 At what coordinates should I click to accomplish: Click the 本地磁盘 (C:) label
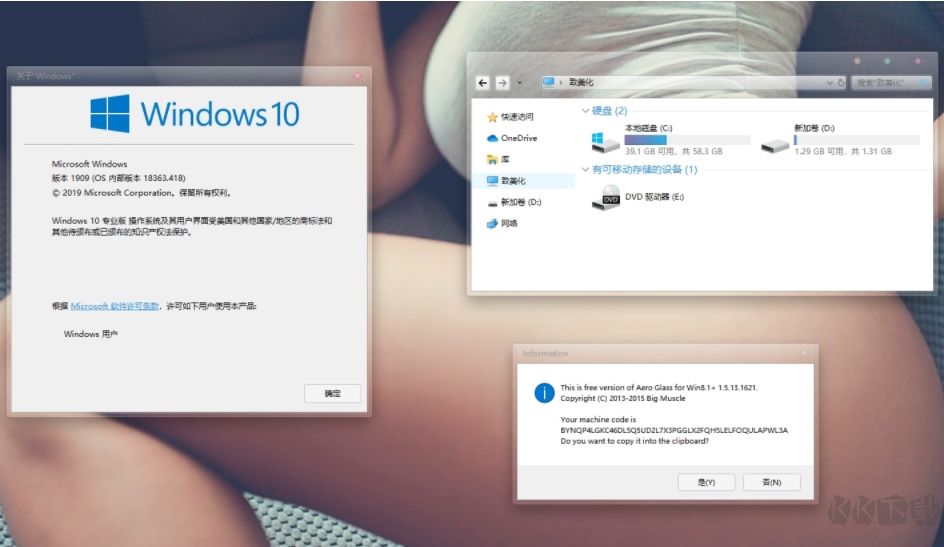click(648, 128)
